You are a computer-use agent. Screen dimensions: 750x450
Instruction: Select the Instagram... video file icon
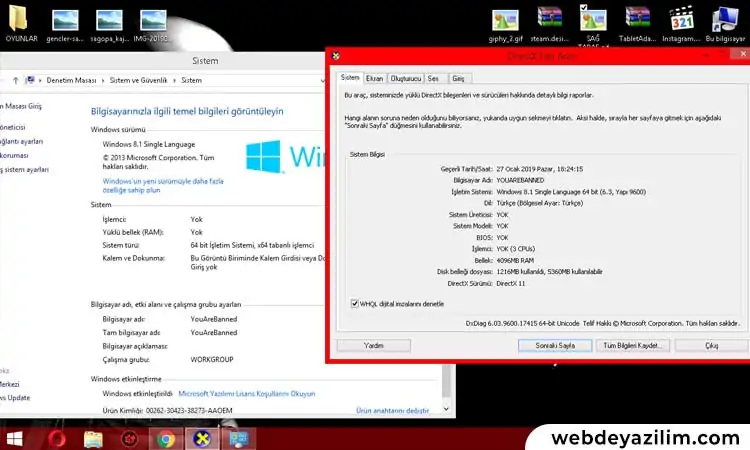(681, 24)
